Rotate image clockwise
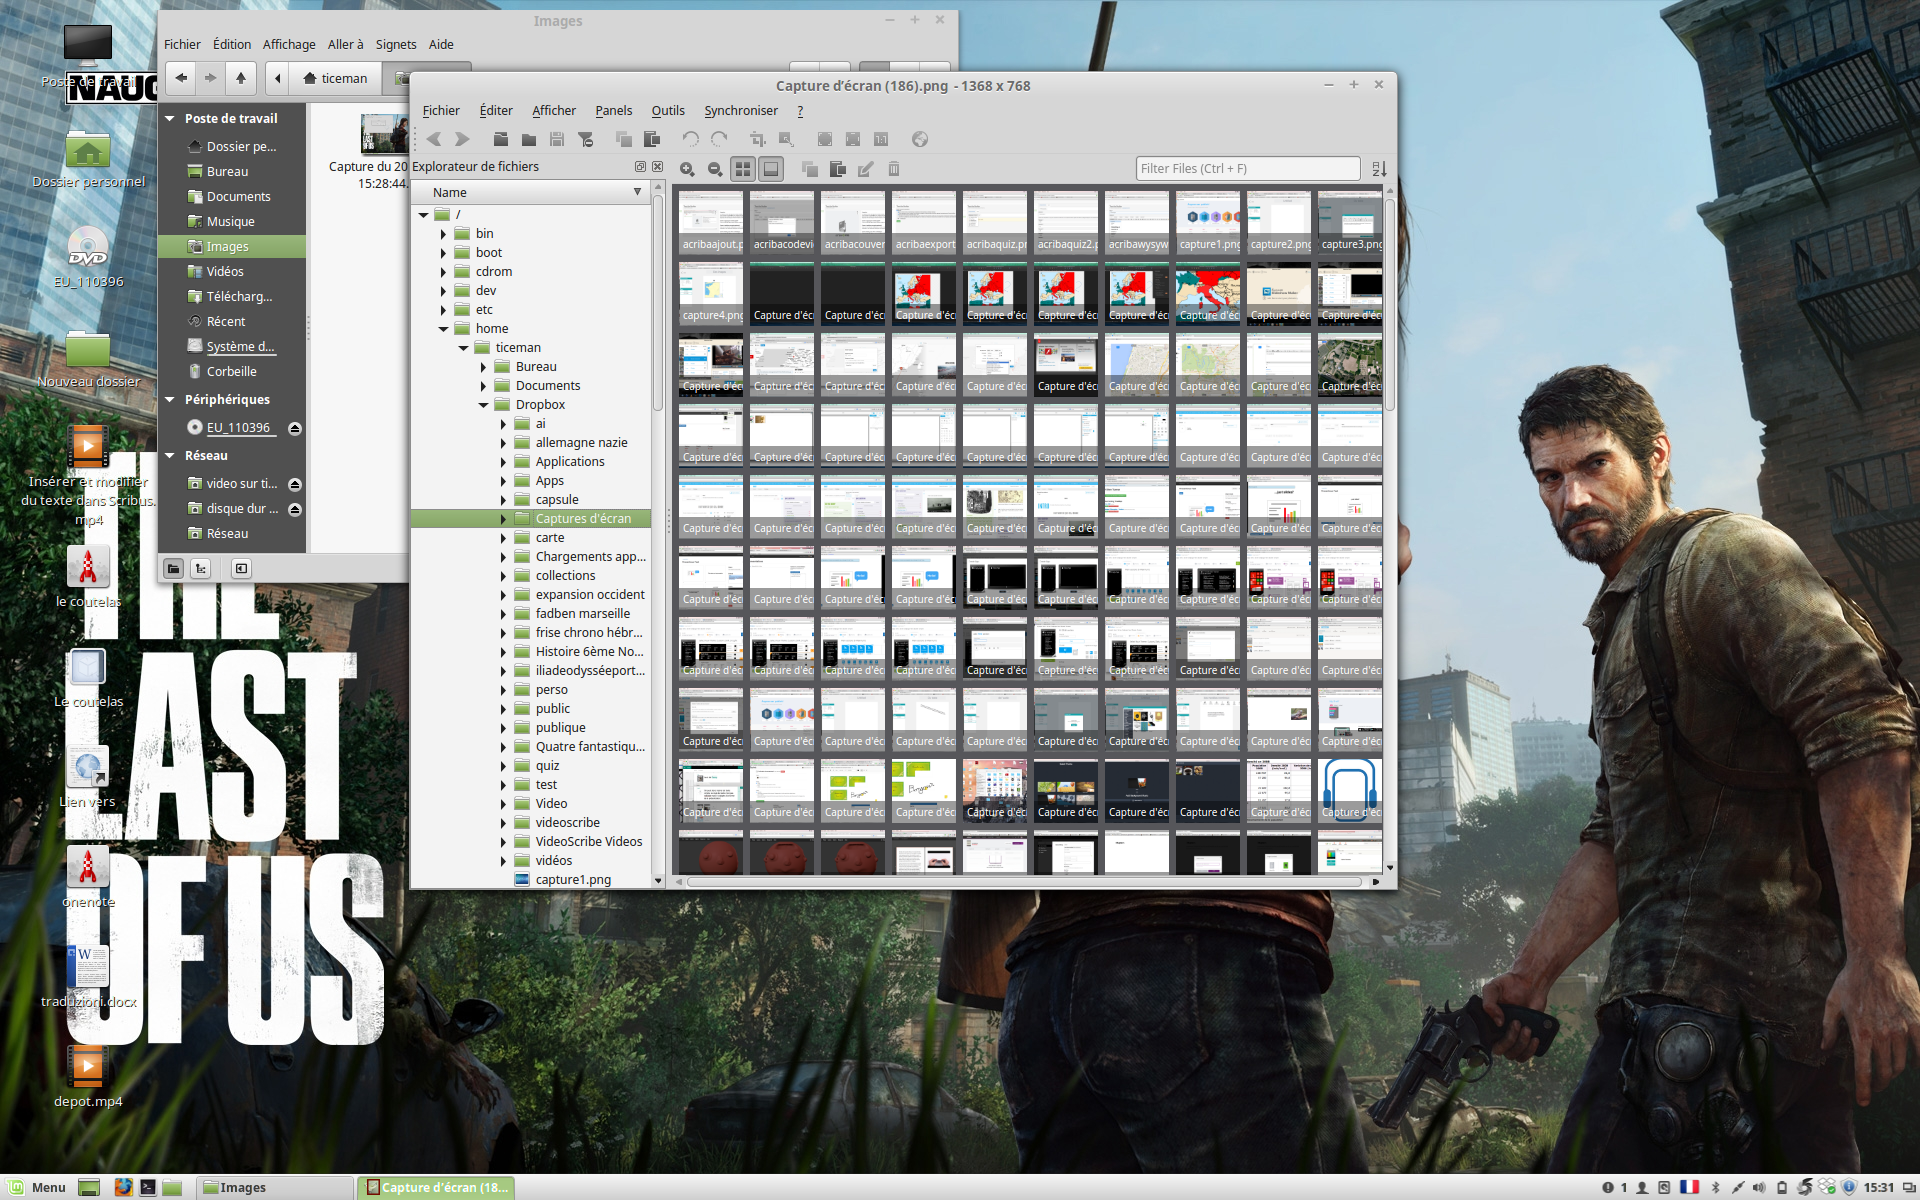This screenshot has height=1200, width=1920. [x=719, y=139]
